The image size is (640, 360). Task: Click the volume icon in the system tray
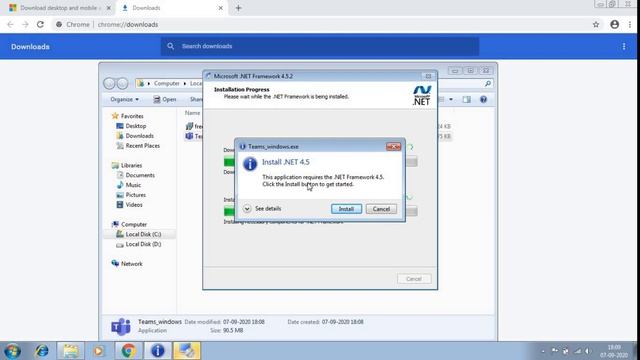click(x=588, y=351)
